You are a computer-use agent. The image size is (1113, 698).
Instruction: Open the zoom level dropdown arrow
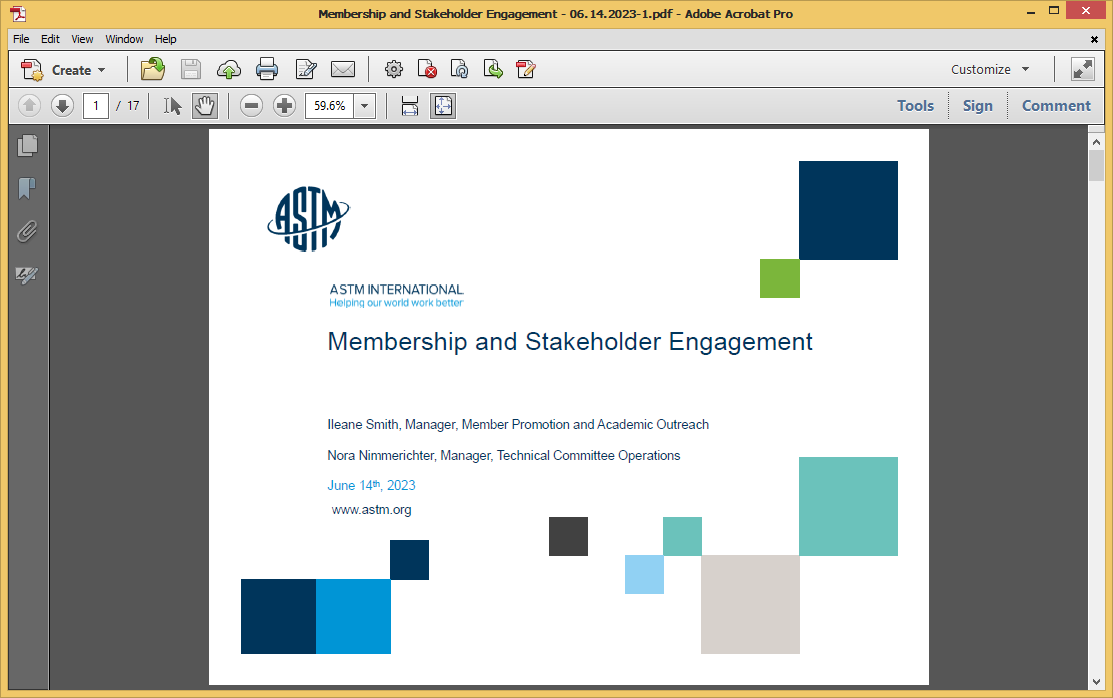(x=365, y=106)
